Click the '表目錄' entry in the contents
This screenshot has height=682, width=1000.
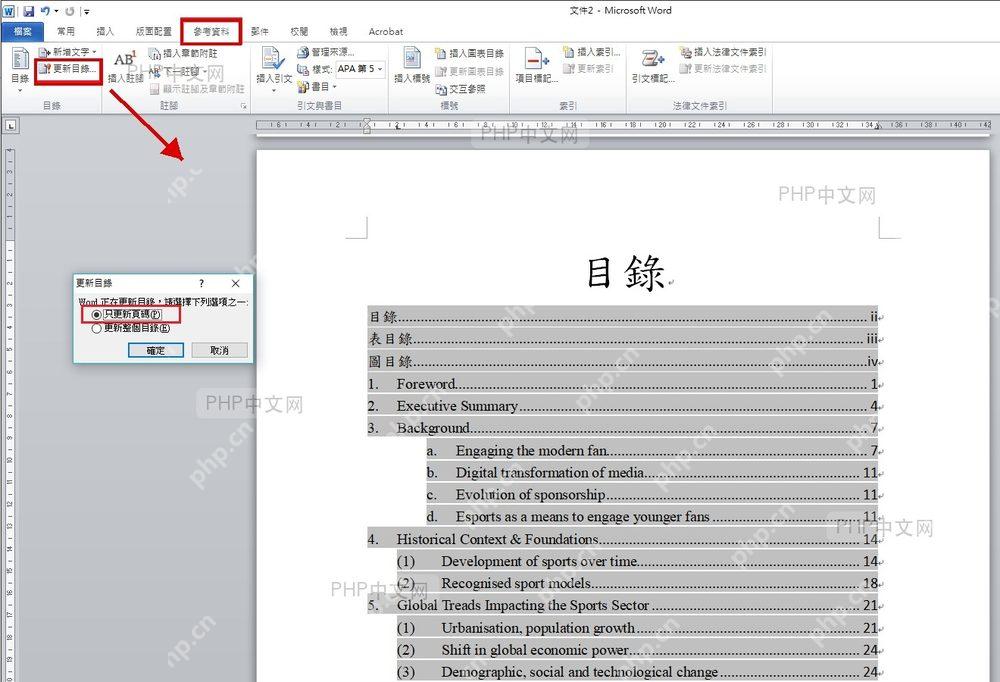[622, 339]
